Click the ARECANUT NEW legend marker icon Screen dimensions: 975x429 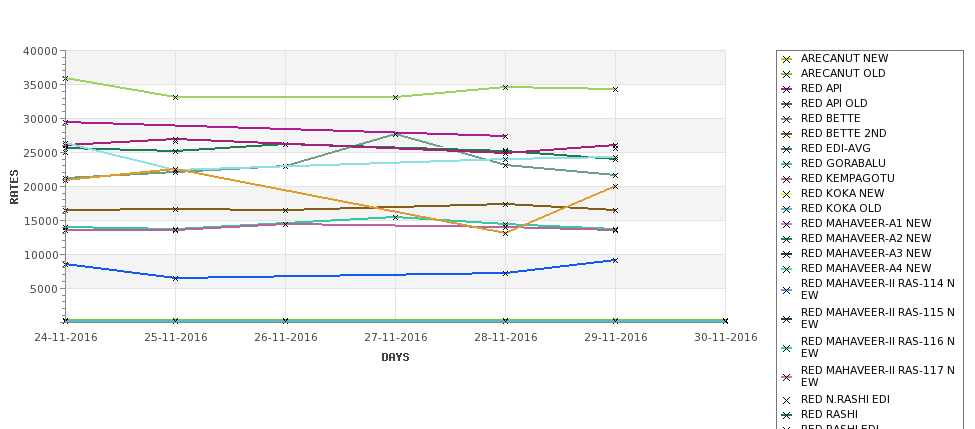(786, 60)
